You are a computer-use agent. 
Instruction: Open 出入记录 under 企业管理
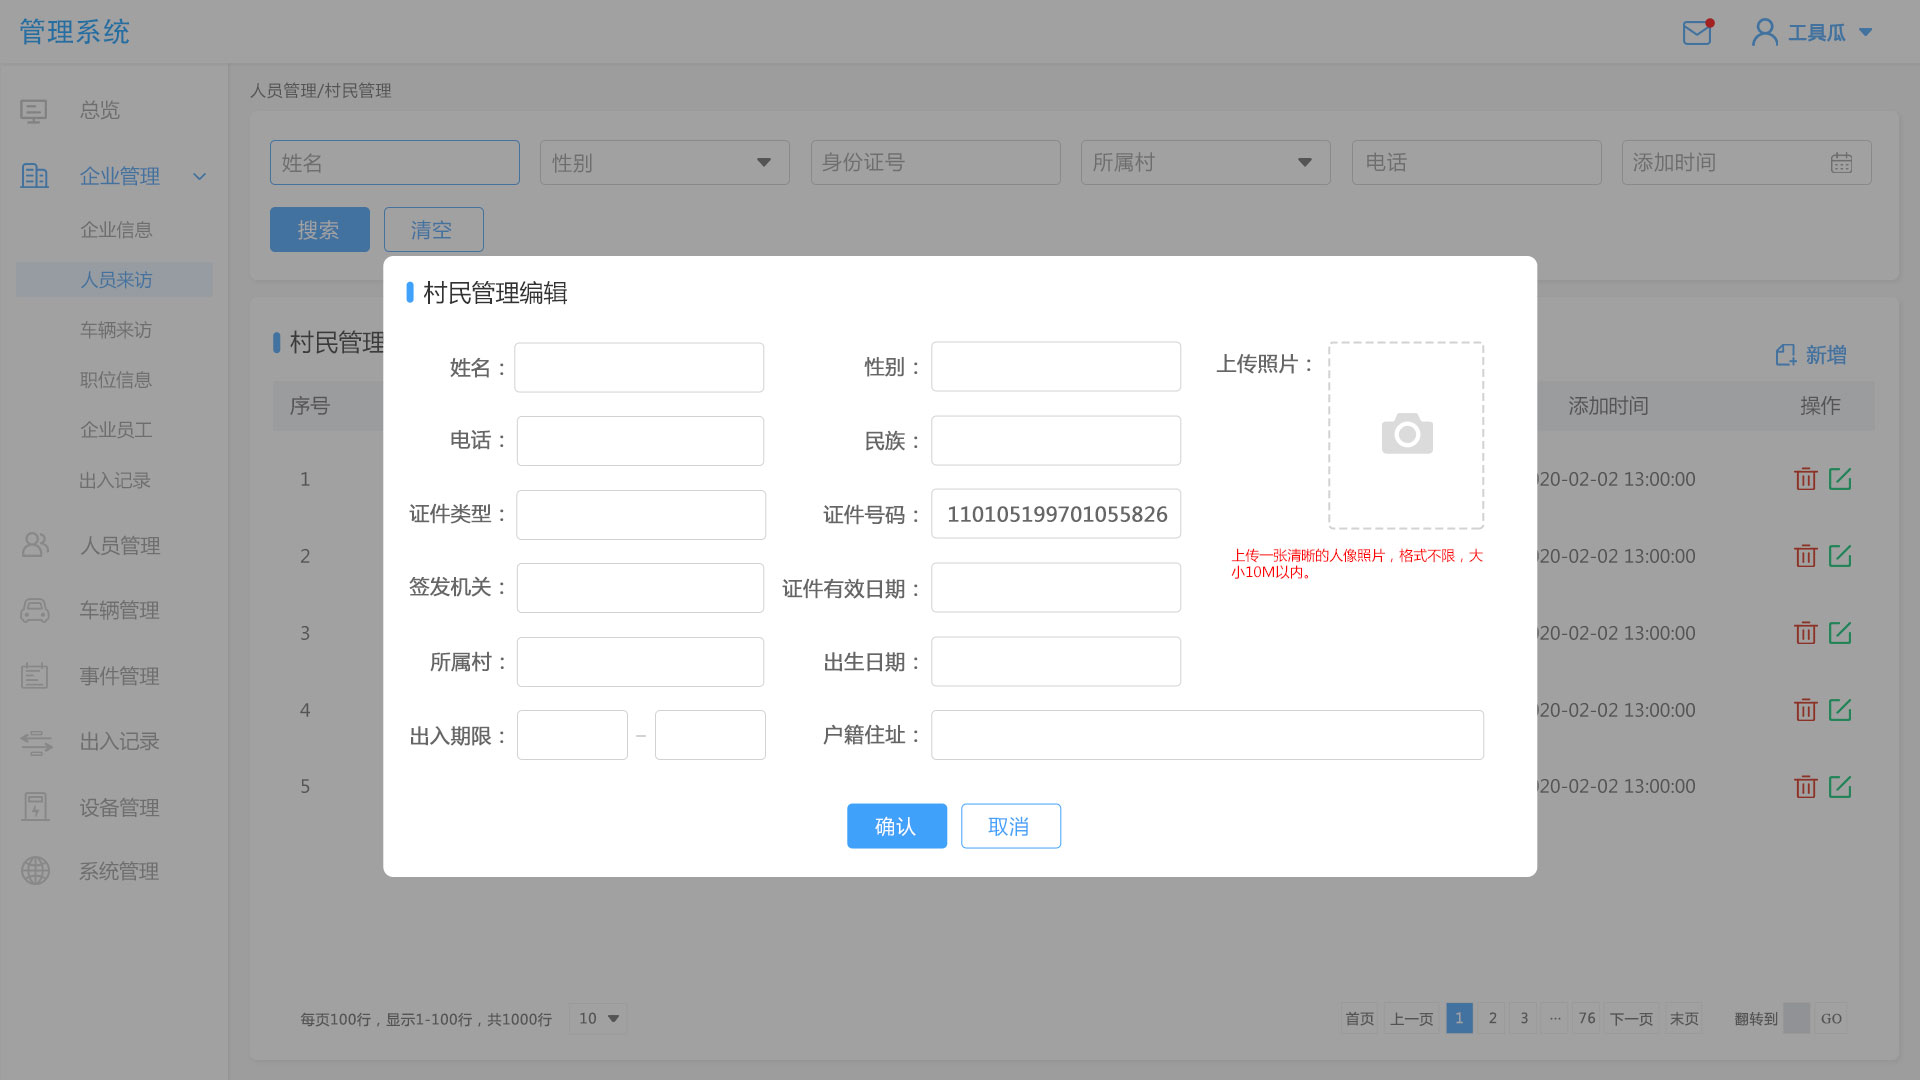(115, 481)
